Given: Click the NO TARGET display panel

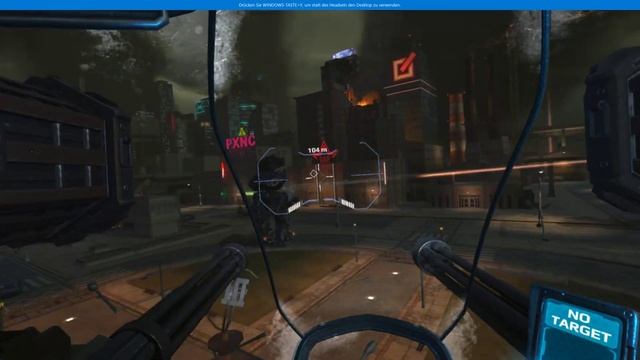Looking at the screenshot, I should click(x=581, y=326).
